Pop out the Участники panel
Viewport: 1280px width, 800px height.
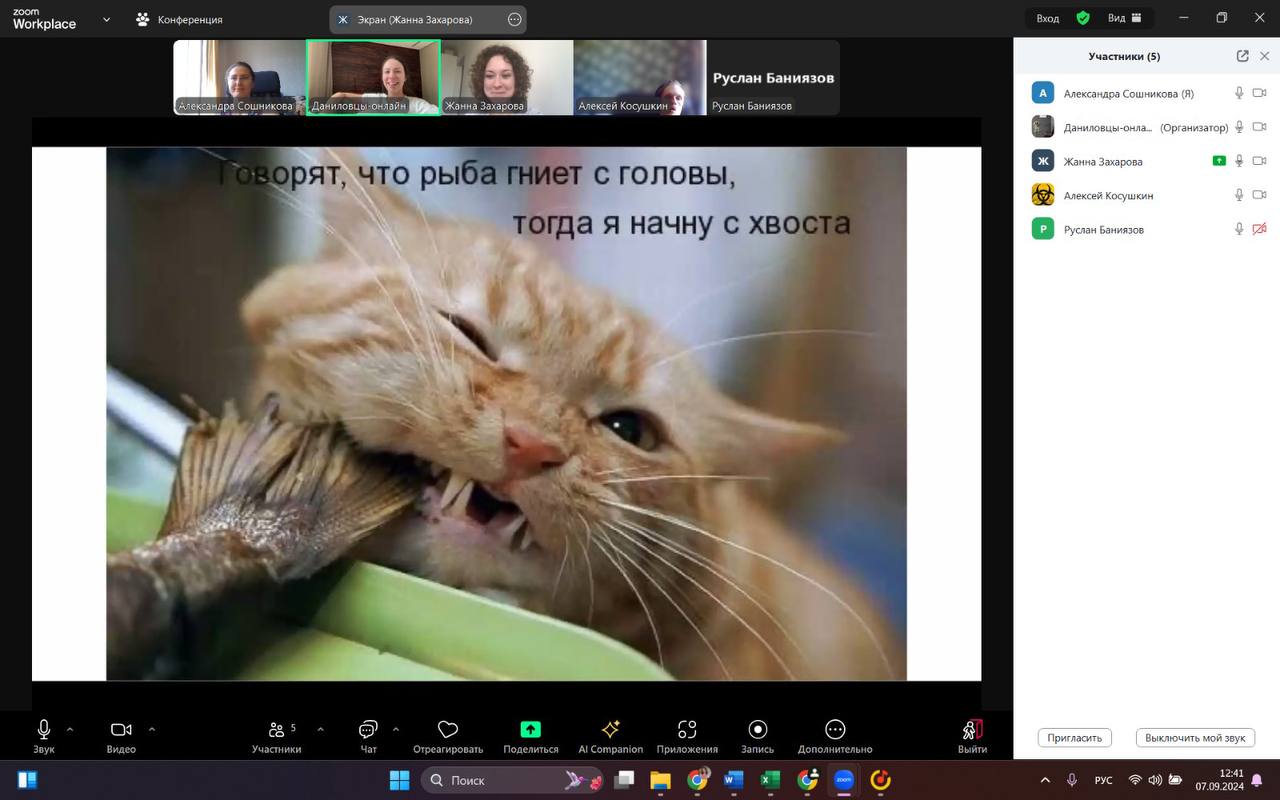pos(1242,56)
